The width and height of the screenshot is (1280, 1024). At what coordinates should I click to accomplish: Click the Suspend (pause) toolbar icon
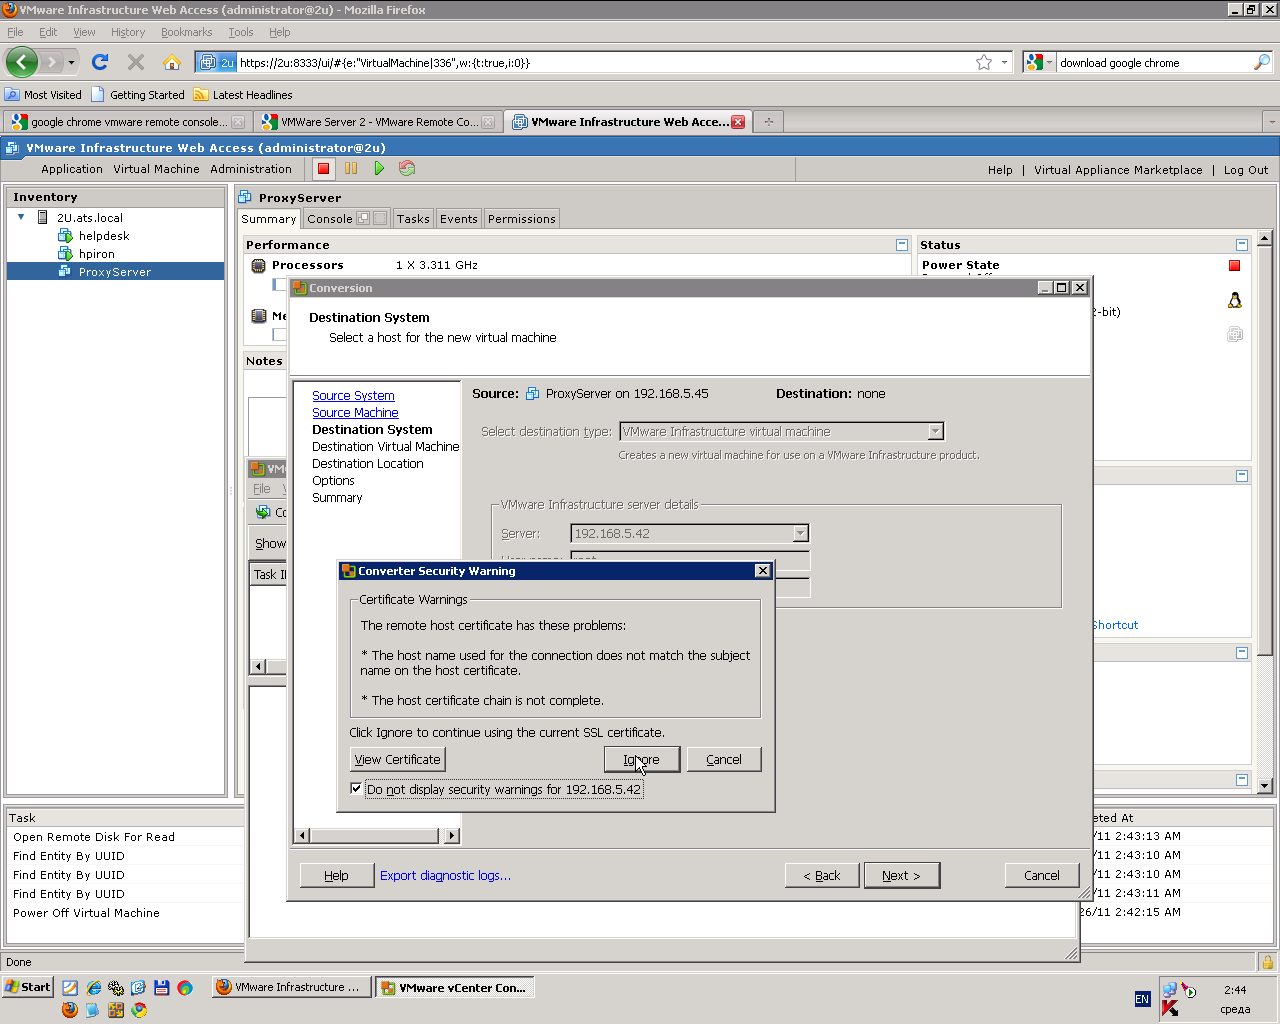tap(351, 169)
